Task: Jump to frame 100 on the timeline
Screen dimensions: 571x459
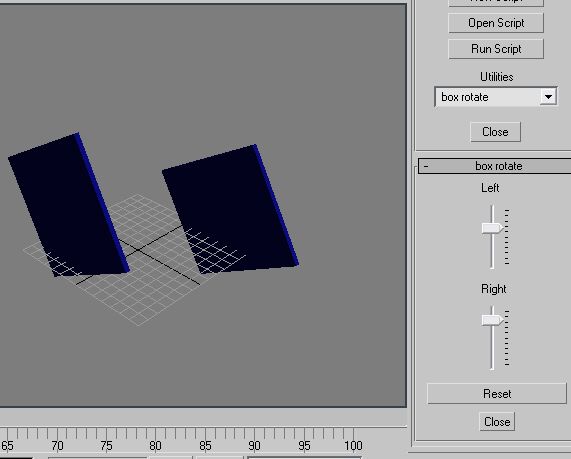Action: 353,446
